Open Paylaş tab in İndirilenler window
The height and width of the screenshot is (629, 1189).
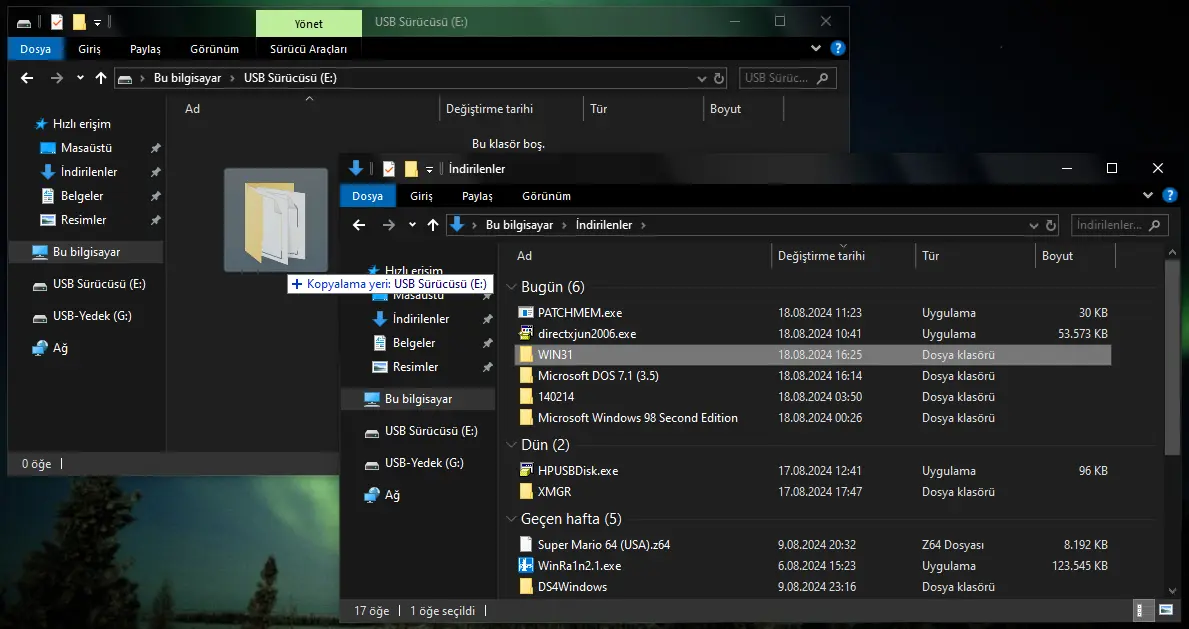pos(477,196)
